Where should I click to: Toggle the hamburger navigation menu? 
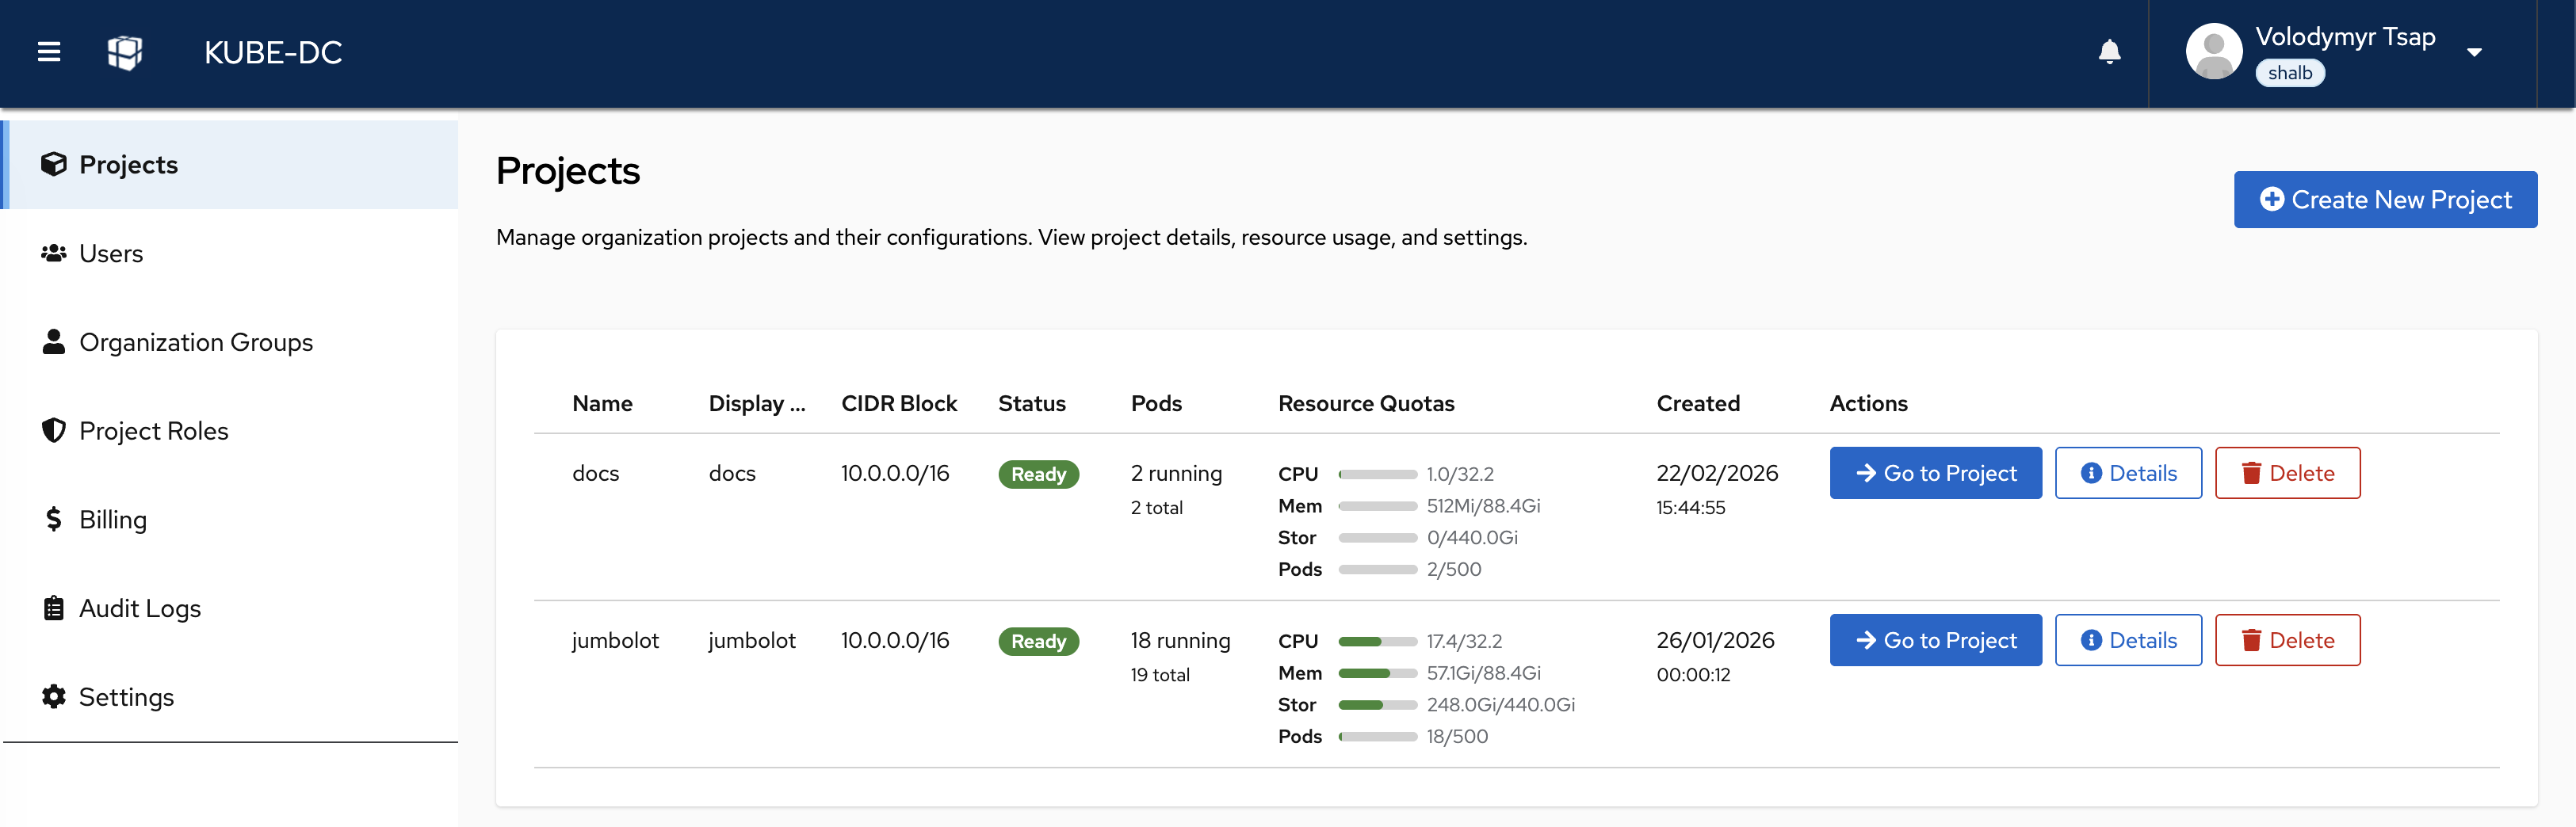tap(49, 52)
